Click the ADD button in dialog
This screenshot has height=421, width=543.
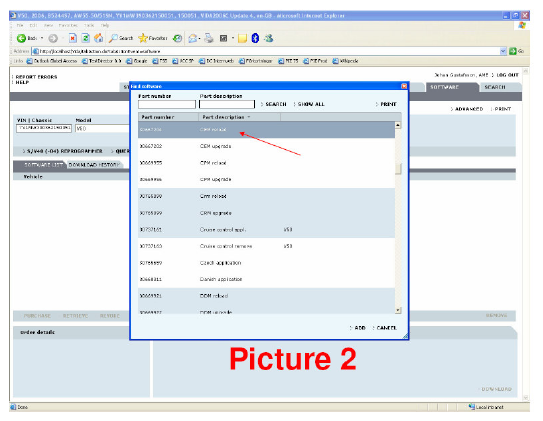click(357, 328)
